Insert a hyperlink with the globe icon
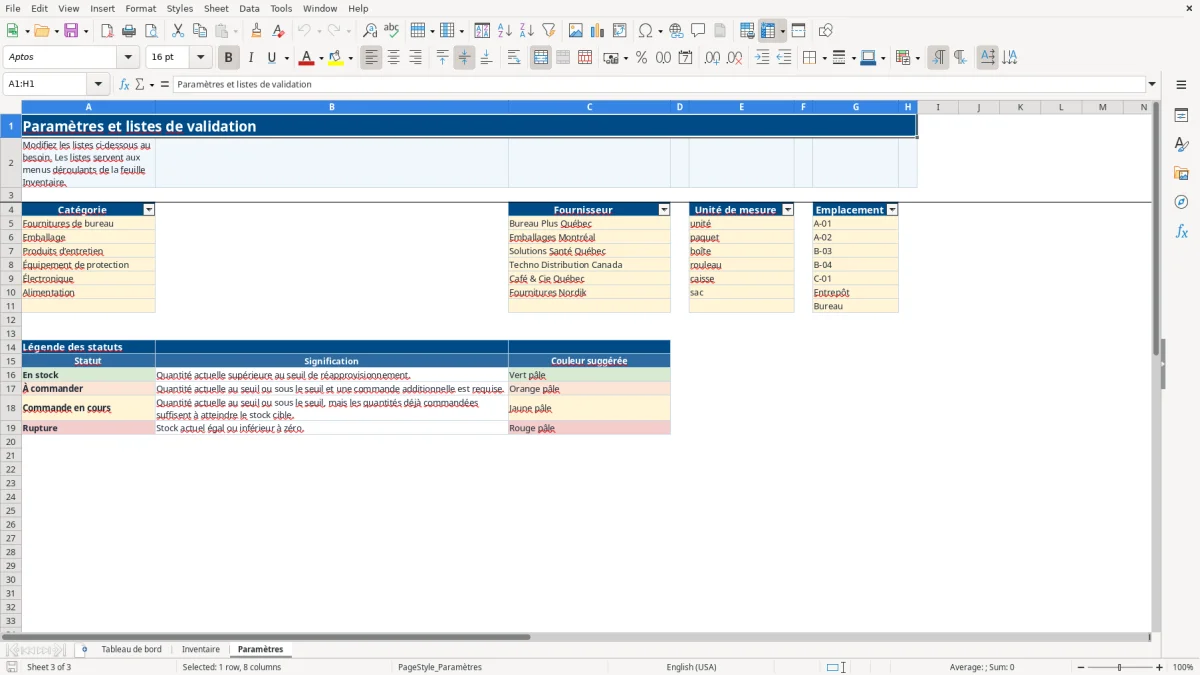The width and height of the screenshot is (1200, 675). (676, 31)
